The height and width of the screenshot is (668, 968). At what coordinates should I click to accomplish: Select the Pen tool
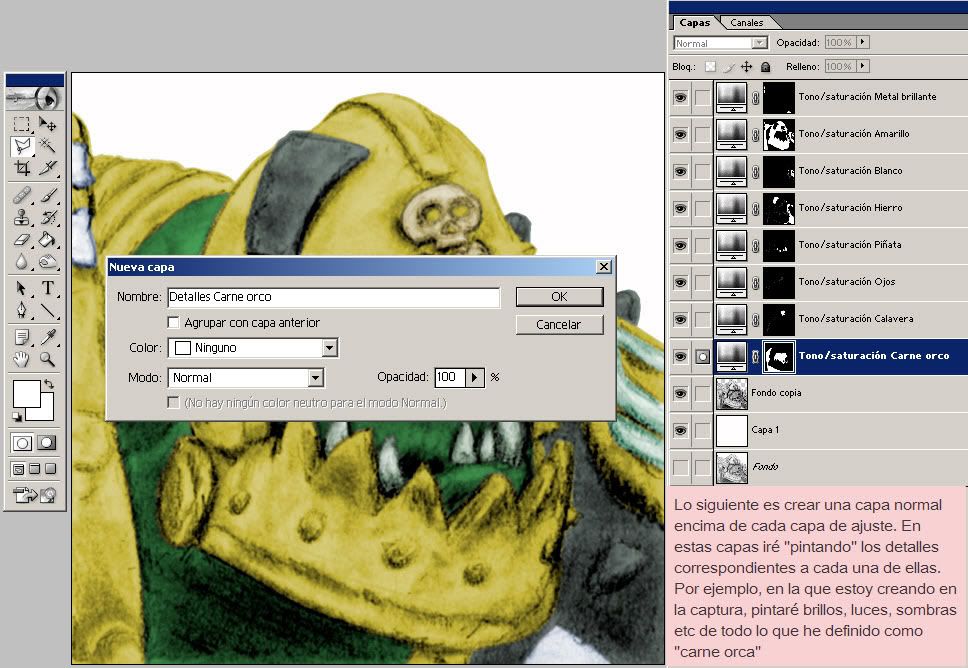coord(22,310)
